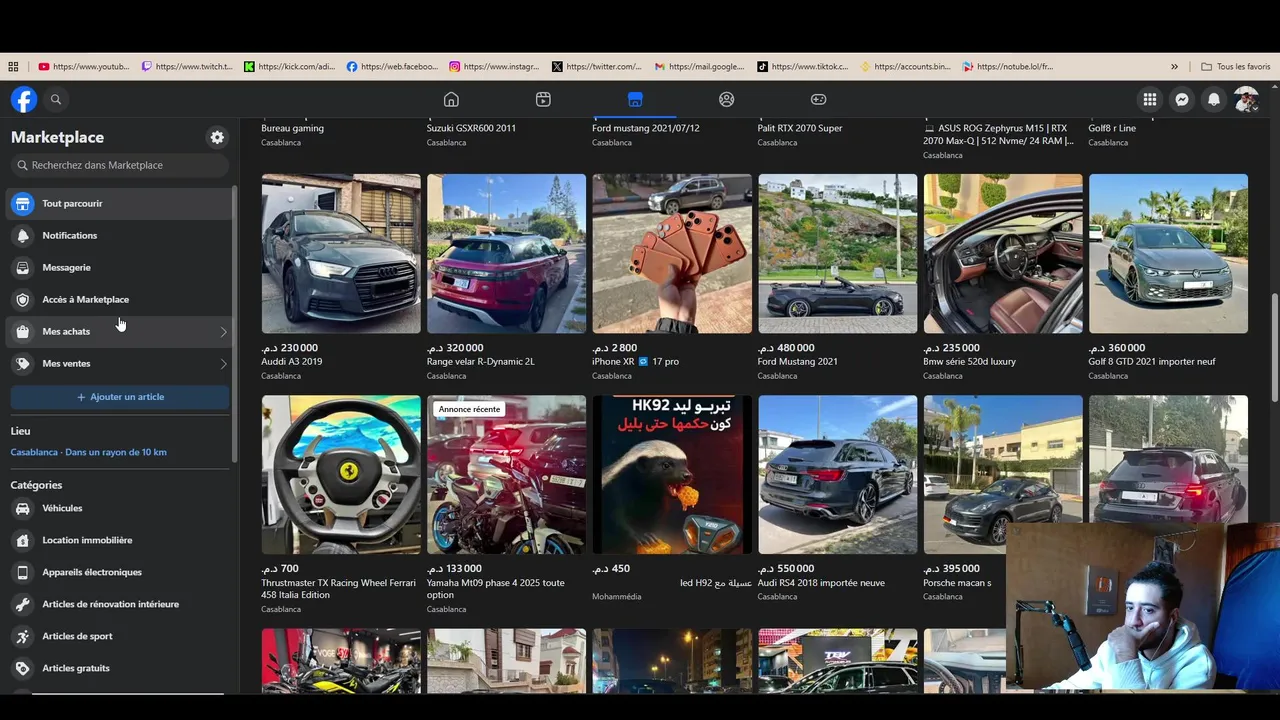Open TikTok bookmark in bookmarks bar

click(803, 67)
